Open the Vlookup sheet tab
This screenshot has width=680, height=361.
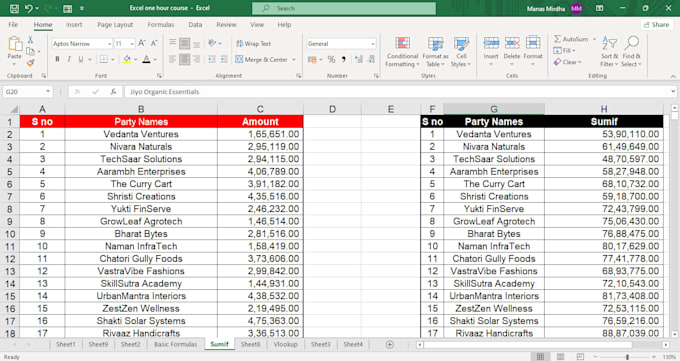click(x=285, y=344)
